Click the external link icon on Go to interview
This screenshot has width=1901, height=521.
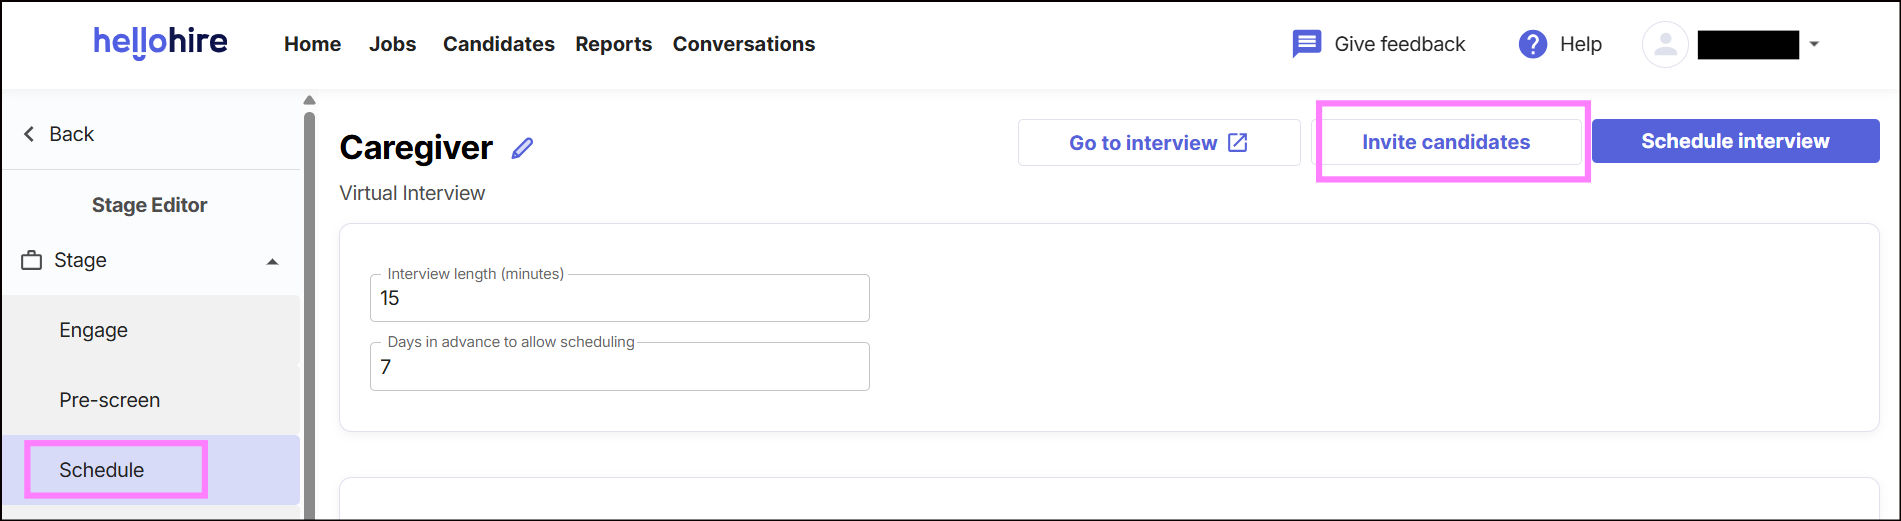click(x=1238, y=143)
